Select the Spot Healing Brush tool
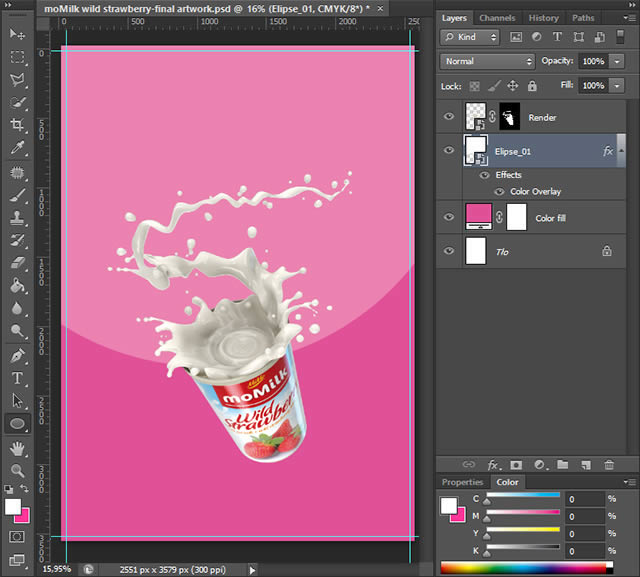 pos(17,173)
